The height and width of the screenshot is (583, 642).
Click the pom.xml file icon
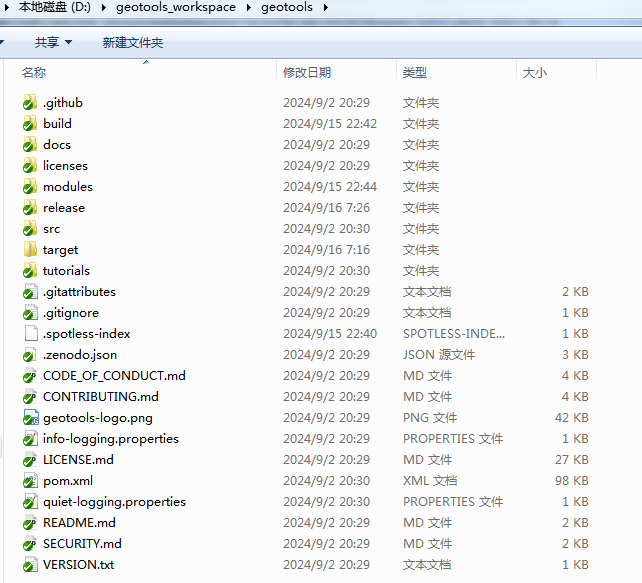(x=30, y=481)
